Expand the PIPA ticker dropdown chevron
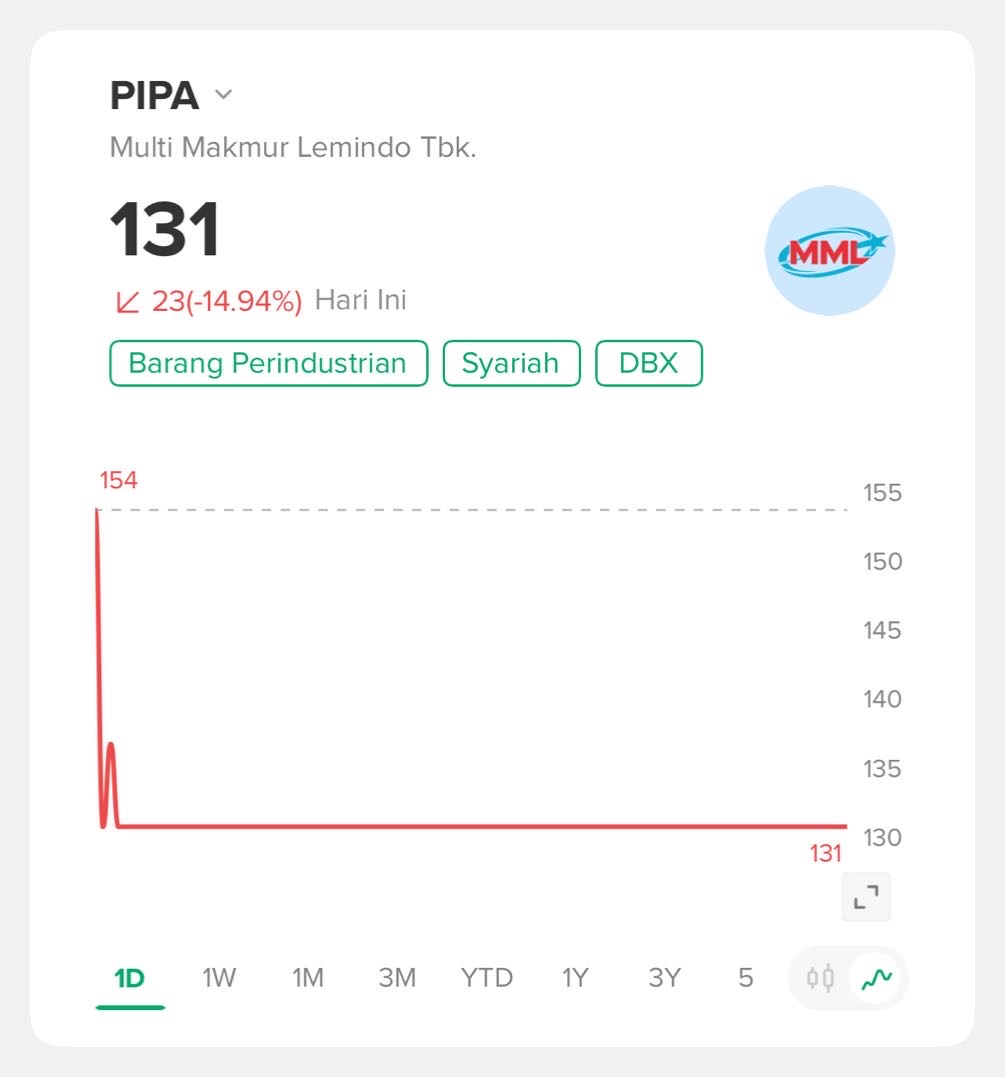This screenshot has width=1005, height=1077. tap(224, 95)
